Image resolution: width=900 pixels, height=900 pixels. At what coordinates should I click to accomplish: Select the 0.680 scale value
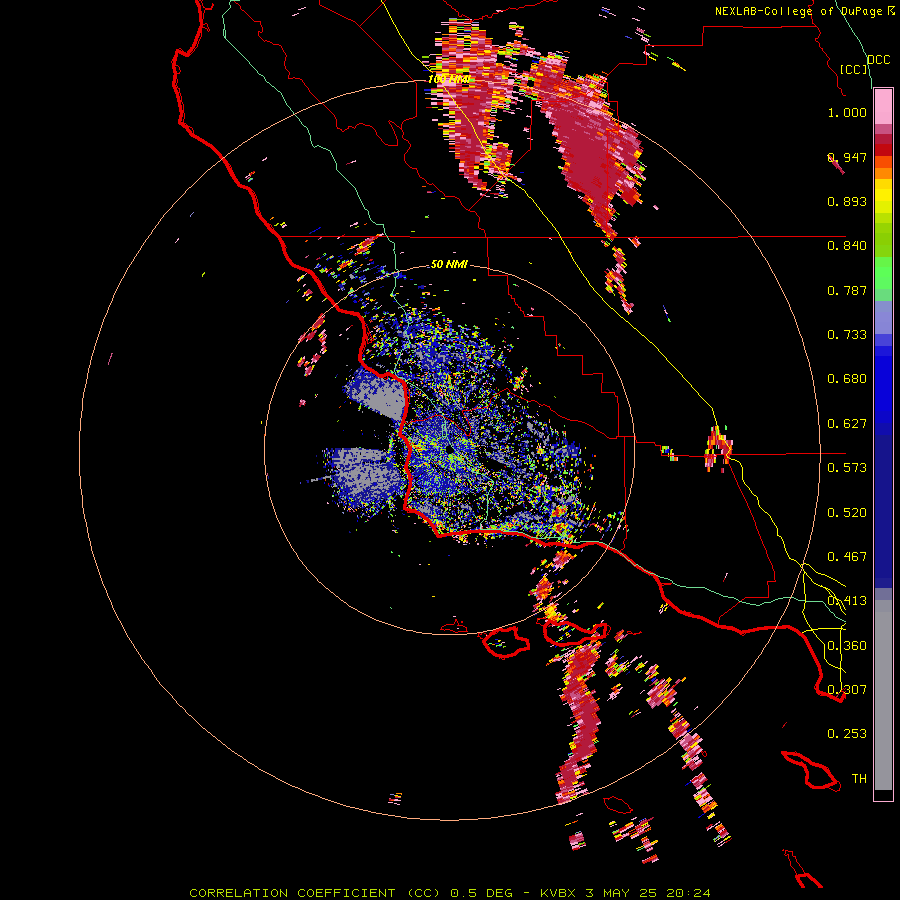coord(847,379)
